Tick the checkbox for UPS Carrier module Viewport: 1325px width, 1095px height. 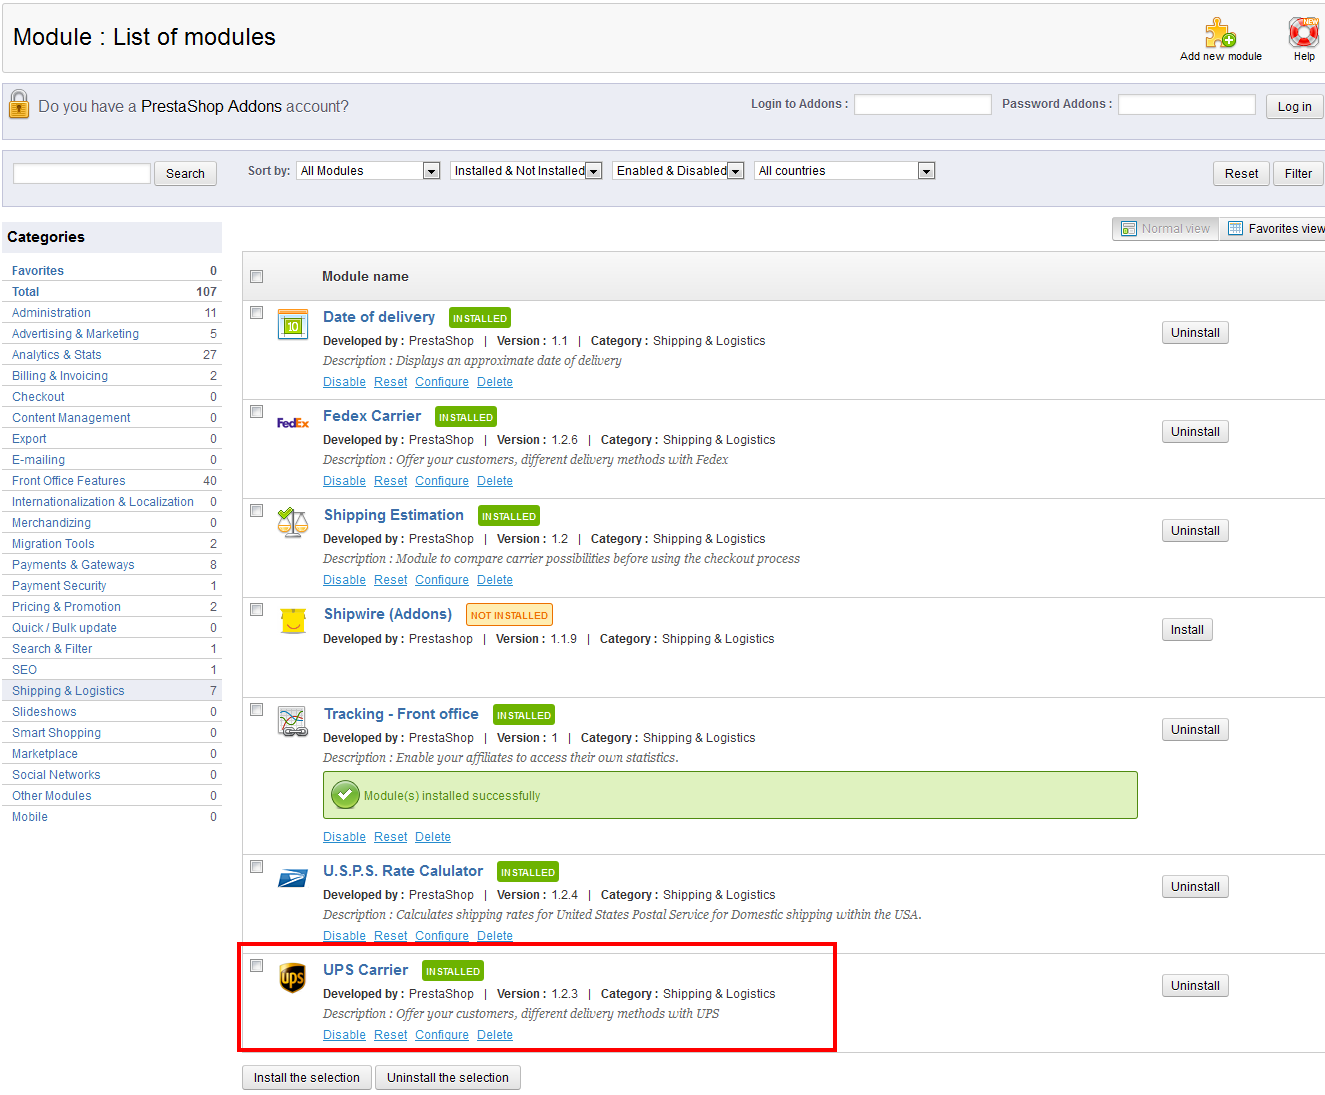(257, 966)
